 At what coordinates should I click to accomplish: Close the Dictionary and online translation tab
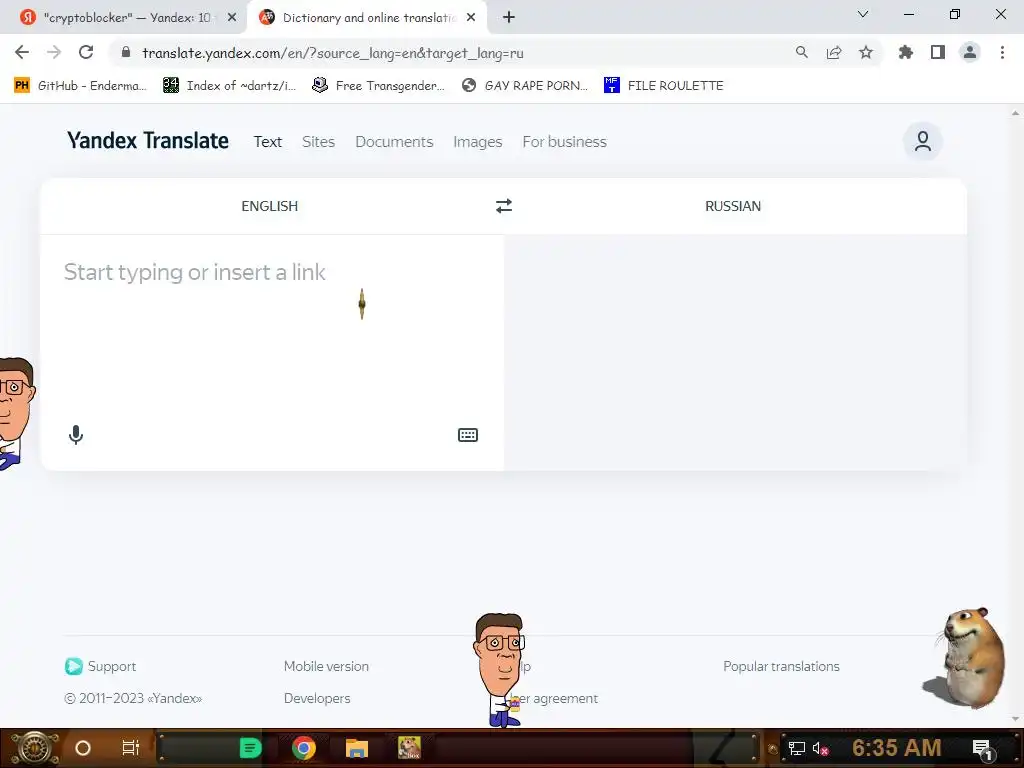[x=471, y=18]
